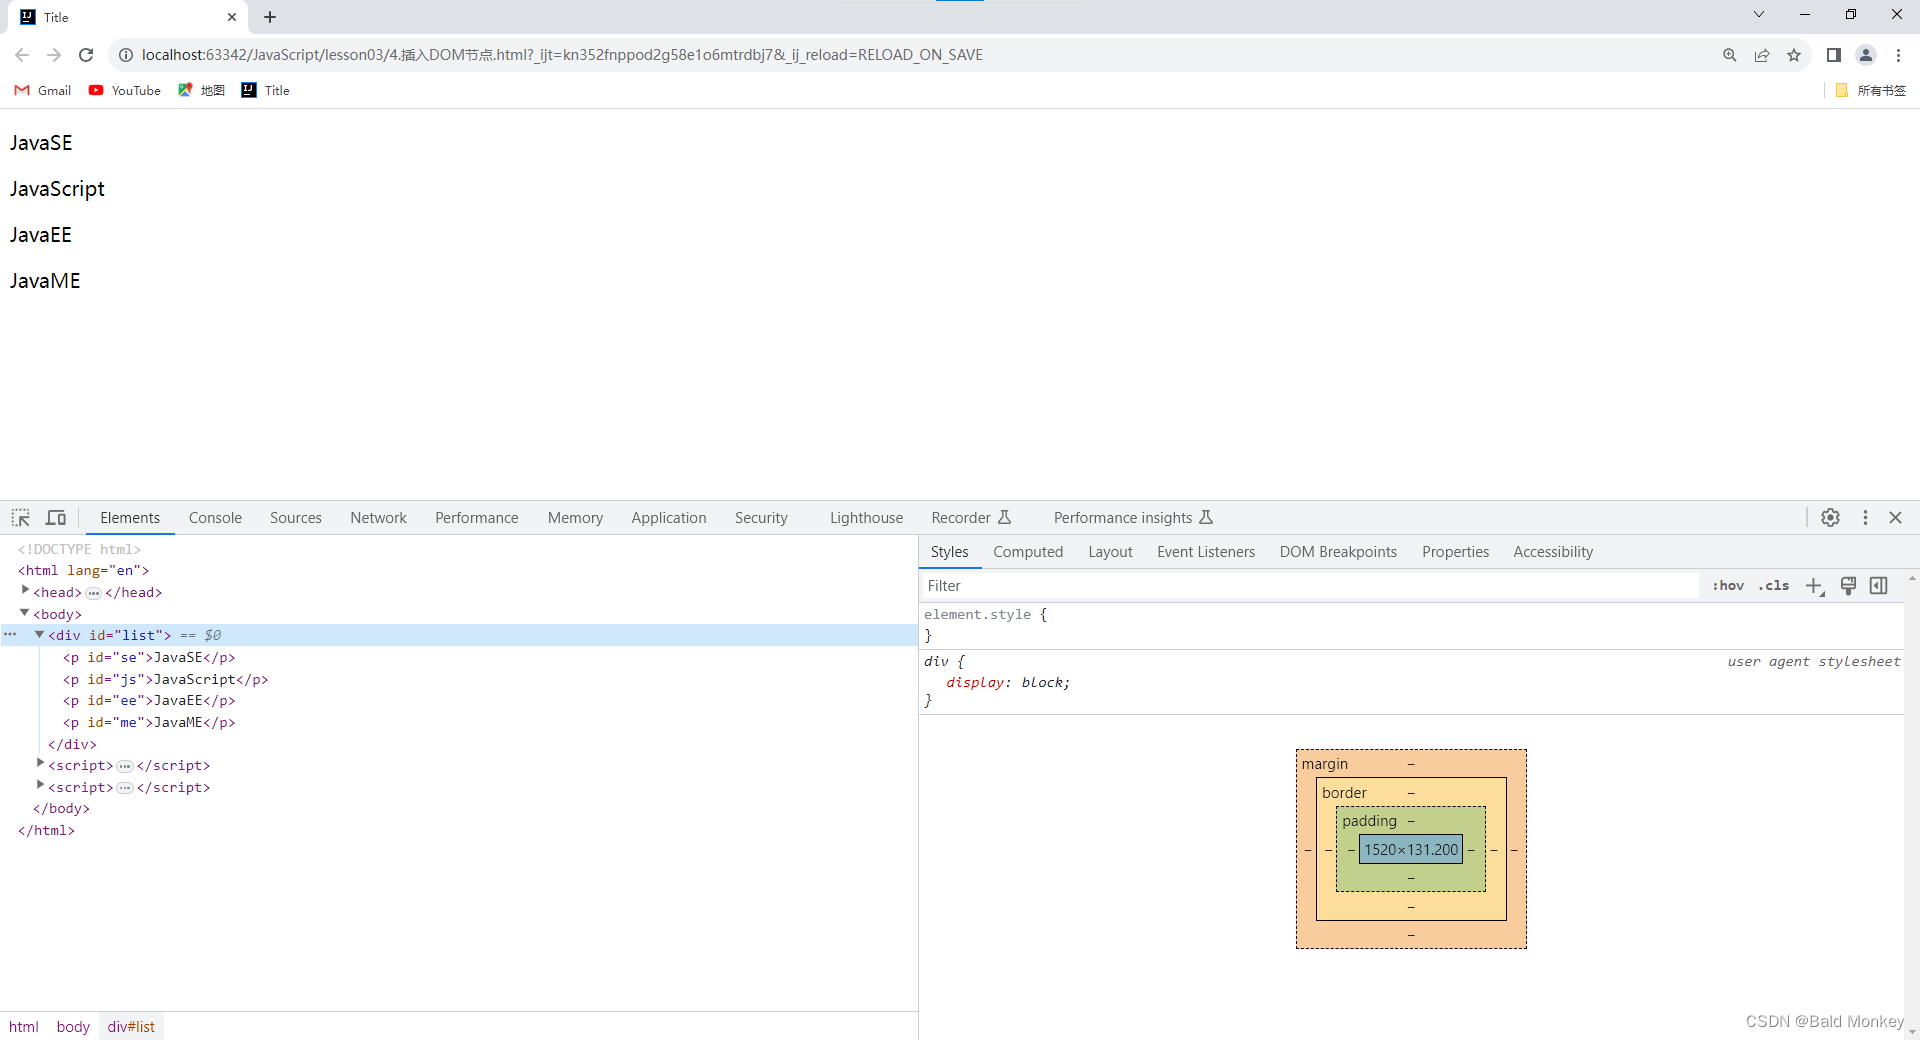Click the address bar URL
Screen dimensions: 1920x1040
[562, 55]
